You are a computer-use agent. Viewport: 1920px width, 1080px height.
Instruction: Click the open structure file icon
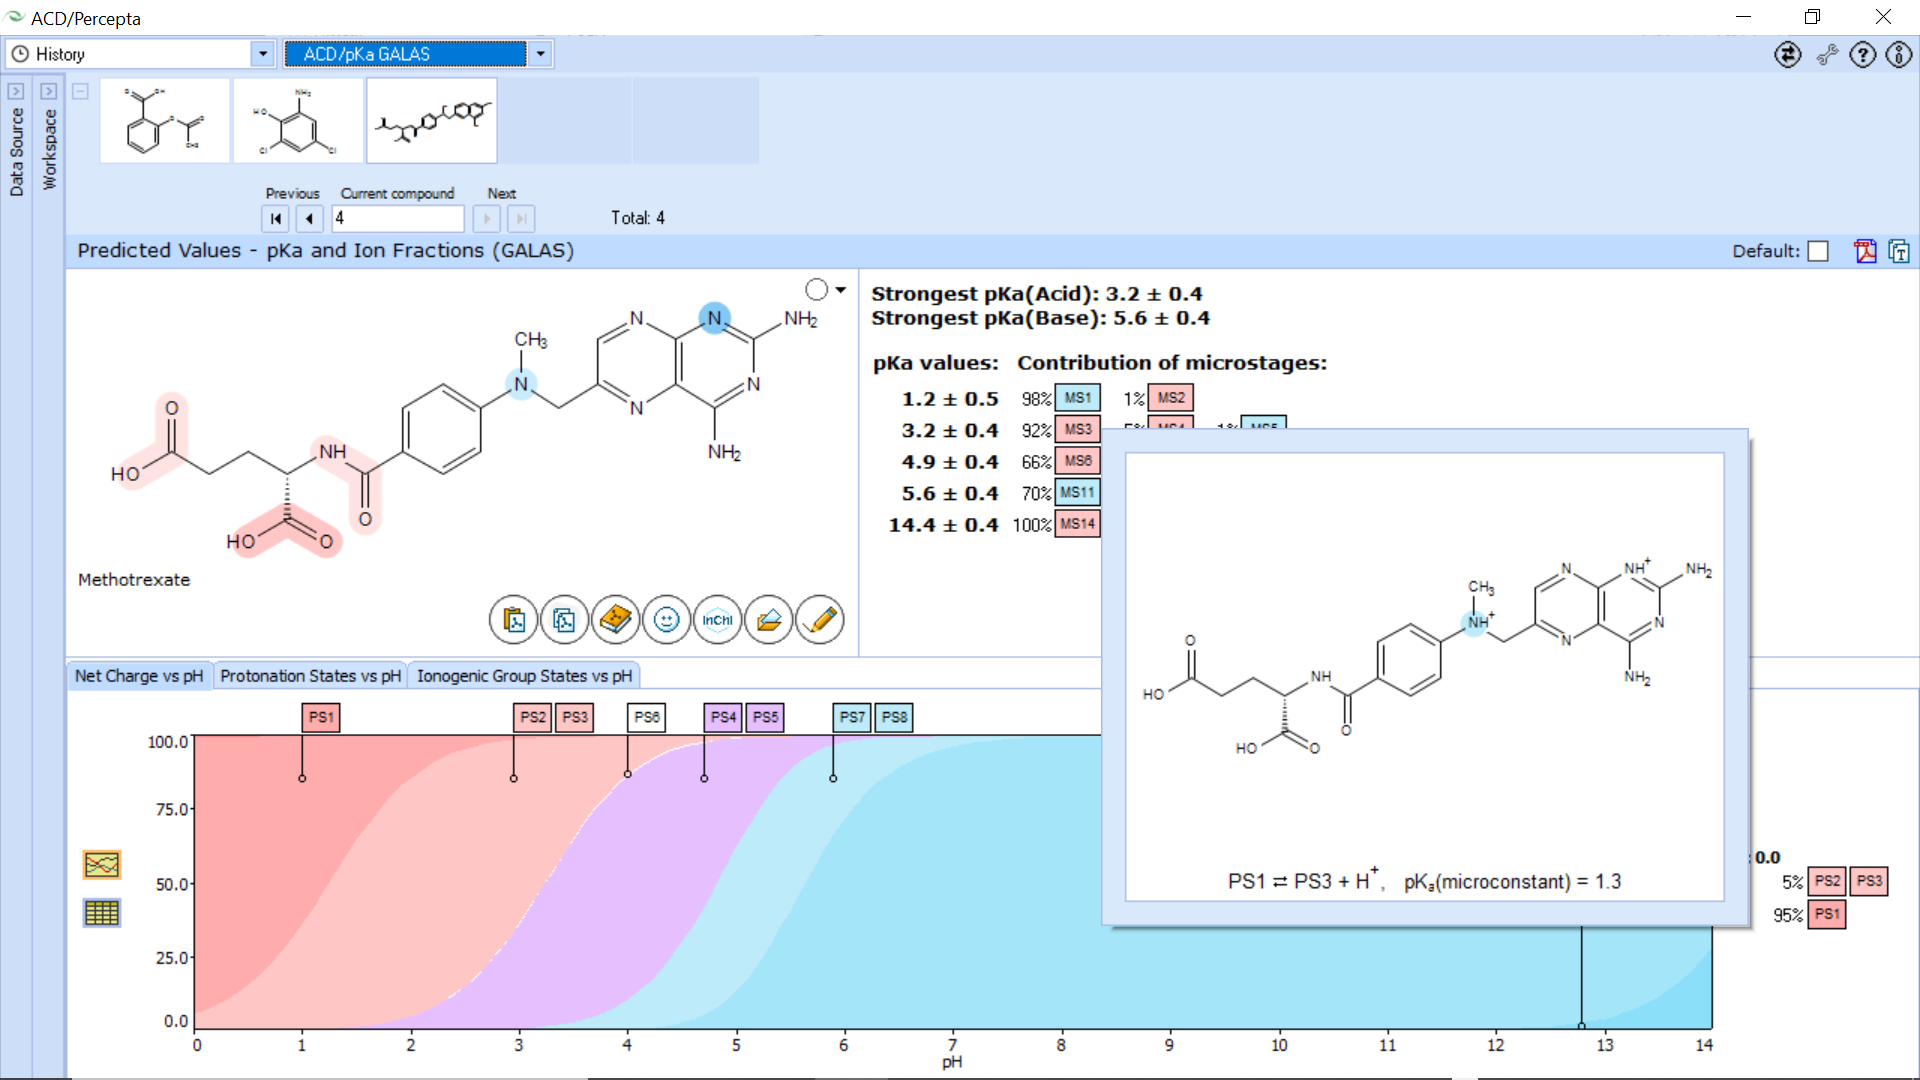(x=768, y=620)
